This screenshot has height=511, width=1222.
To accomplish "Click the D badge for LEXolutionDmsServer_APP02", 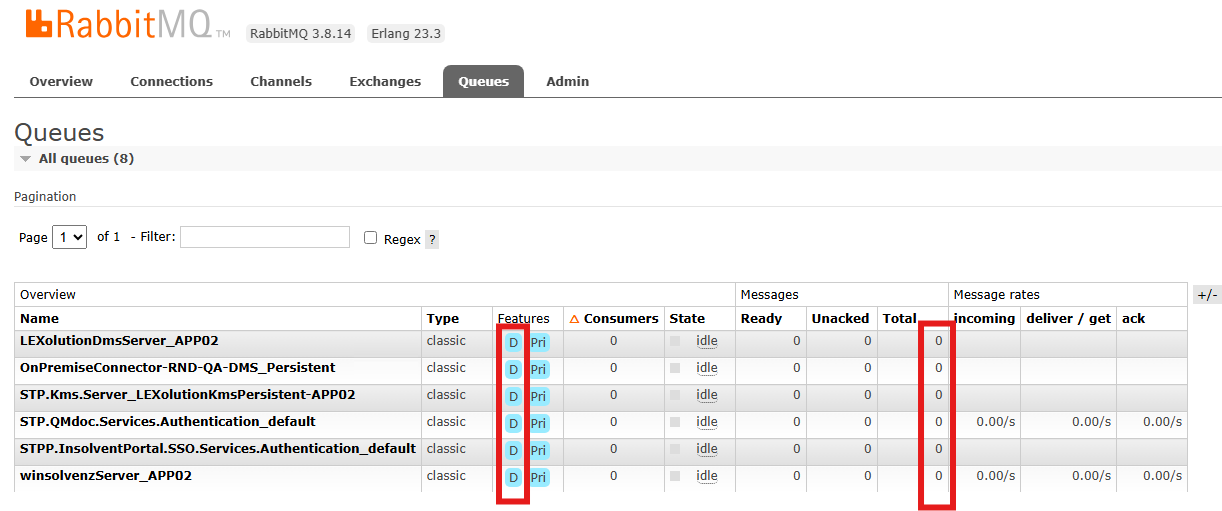I will coord(513,342).
